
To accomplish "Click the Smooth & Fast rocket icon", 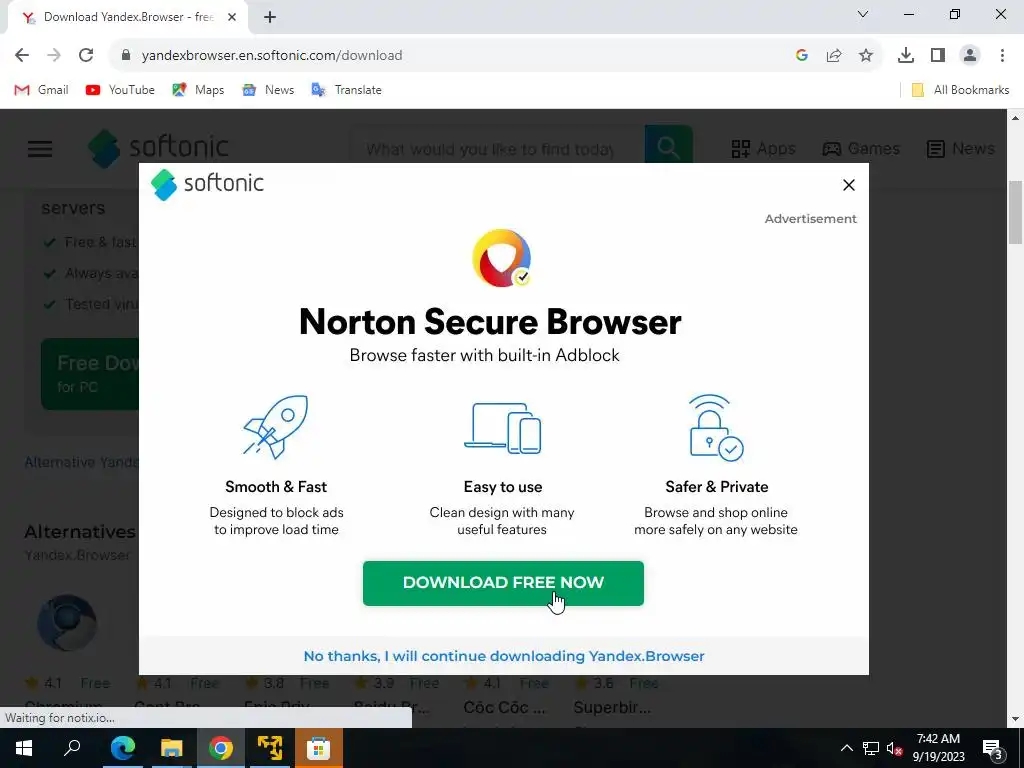I will click(x=276, y=427).
